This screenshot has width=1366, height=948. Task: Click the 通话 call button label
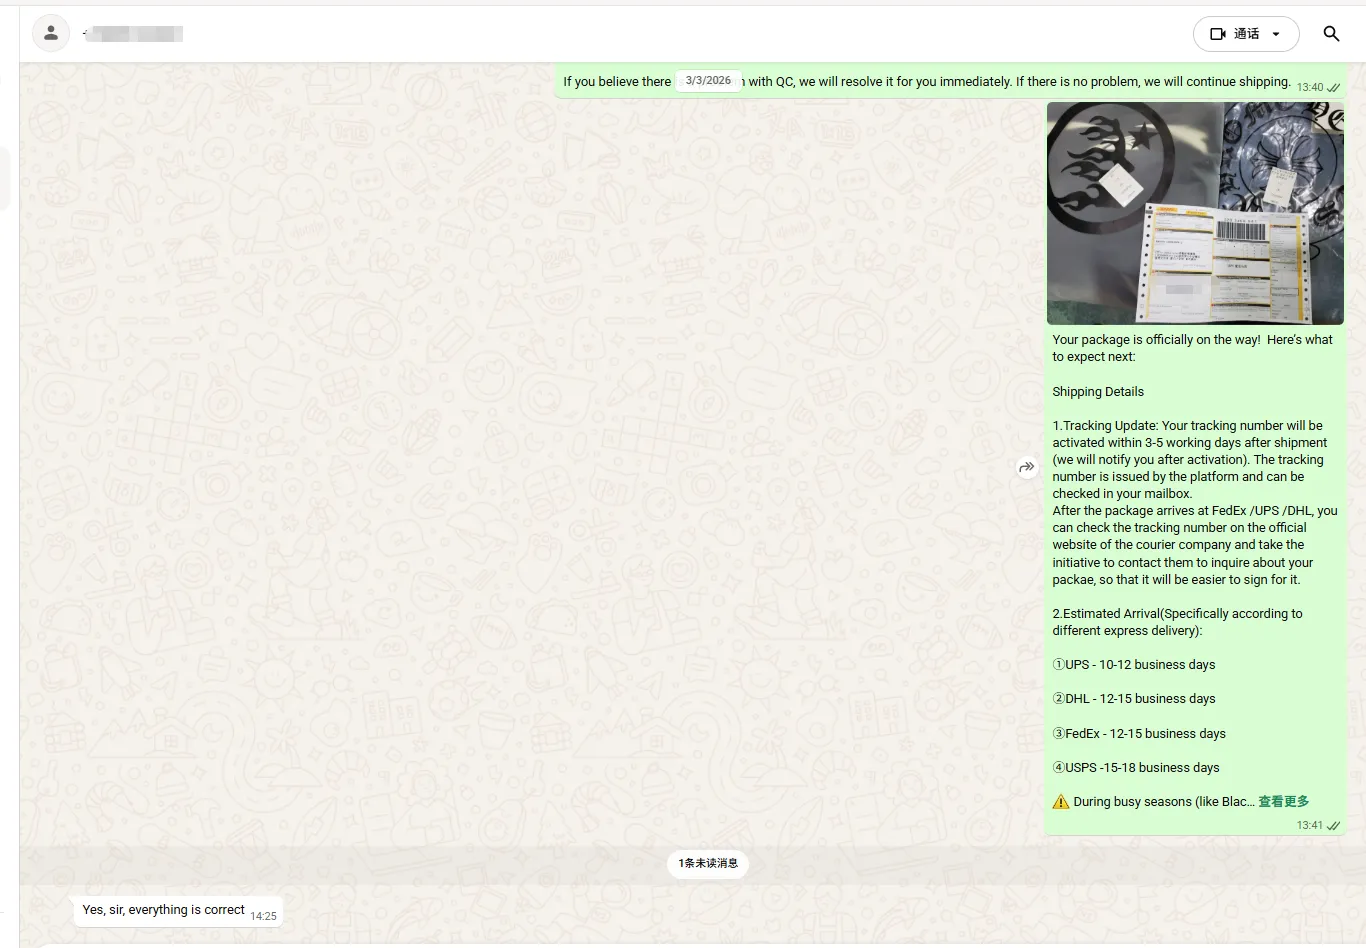click(1246, 34)
